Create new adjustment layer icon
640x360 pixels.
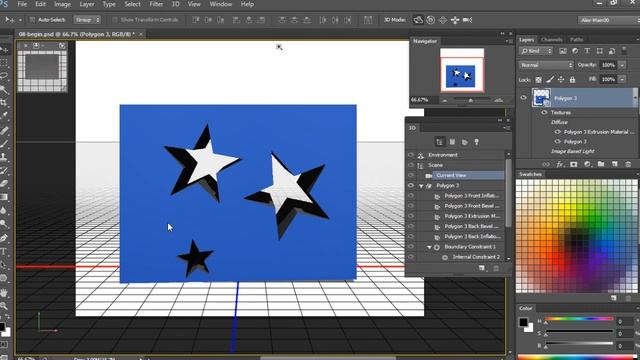(587, 164)
